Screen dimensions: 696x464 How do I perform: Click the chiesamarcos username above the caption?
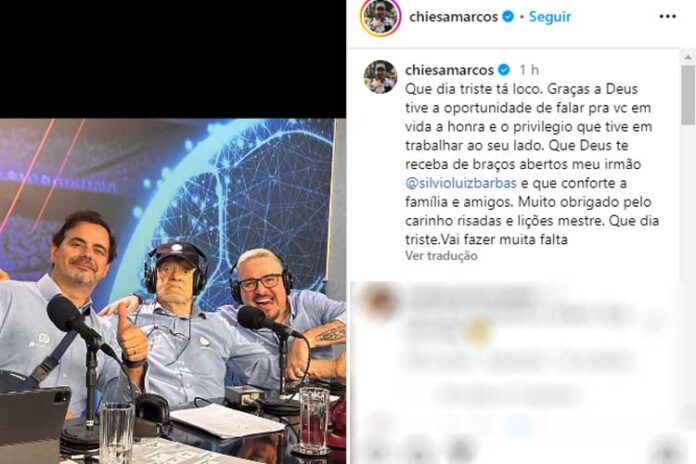pos(449,70)
